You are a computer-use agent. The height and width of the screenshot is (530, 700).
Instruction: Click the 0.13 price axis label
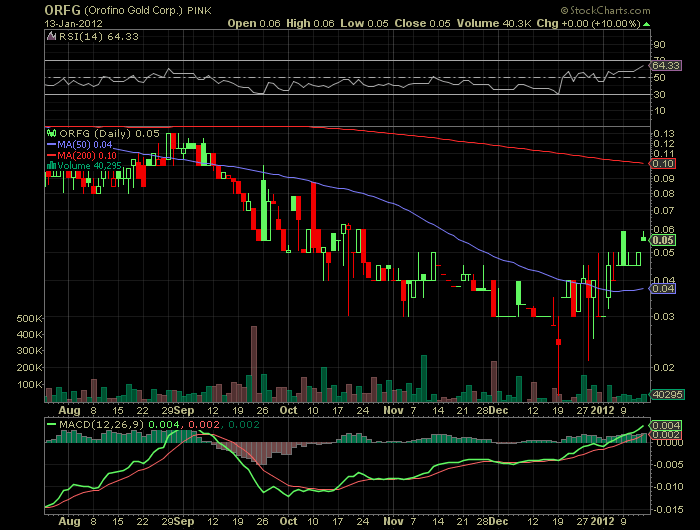663,134
